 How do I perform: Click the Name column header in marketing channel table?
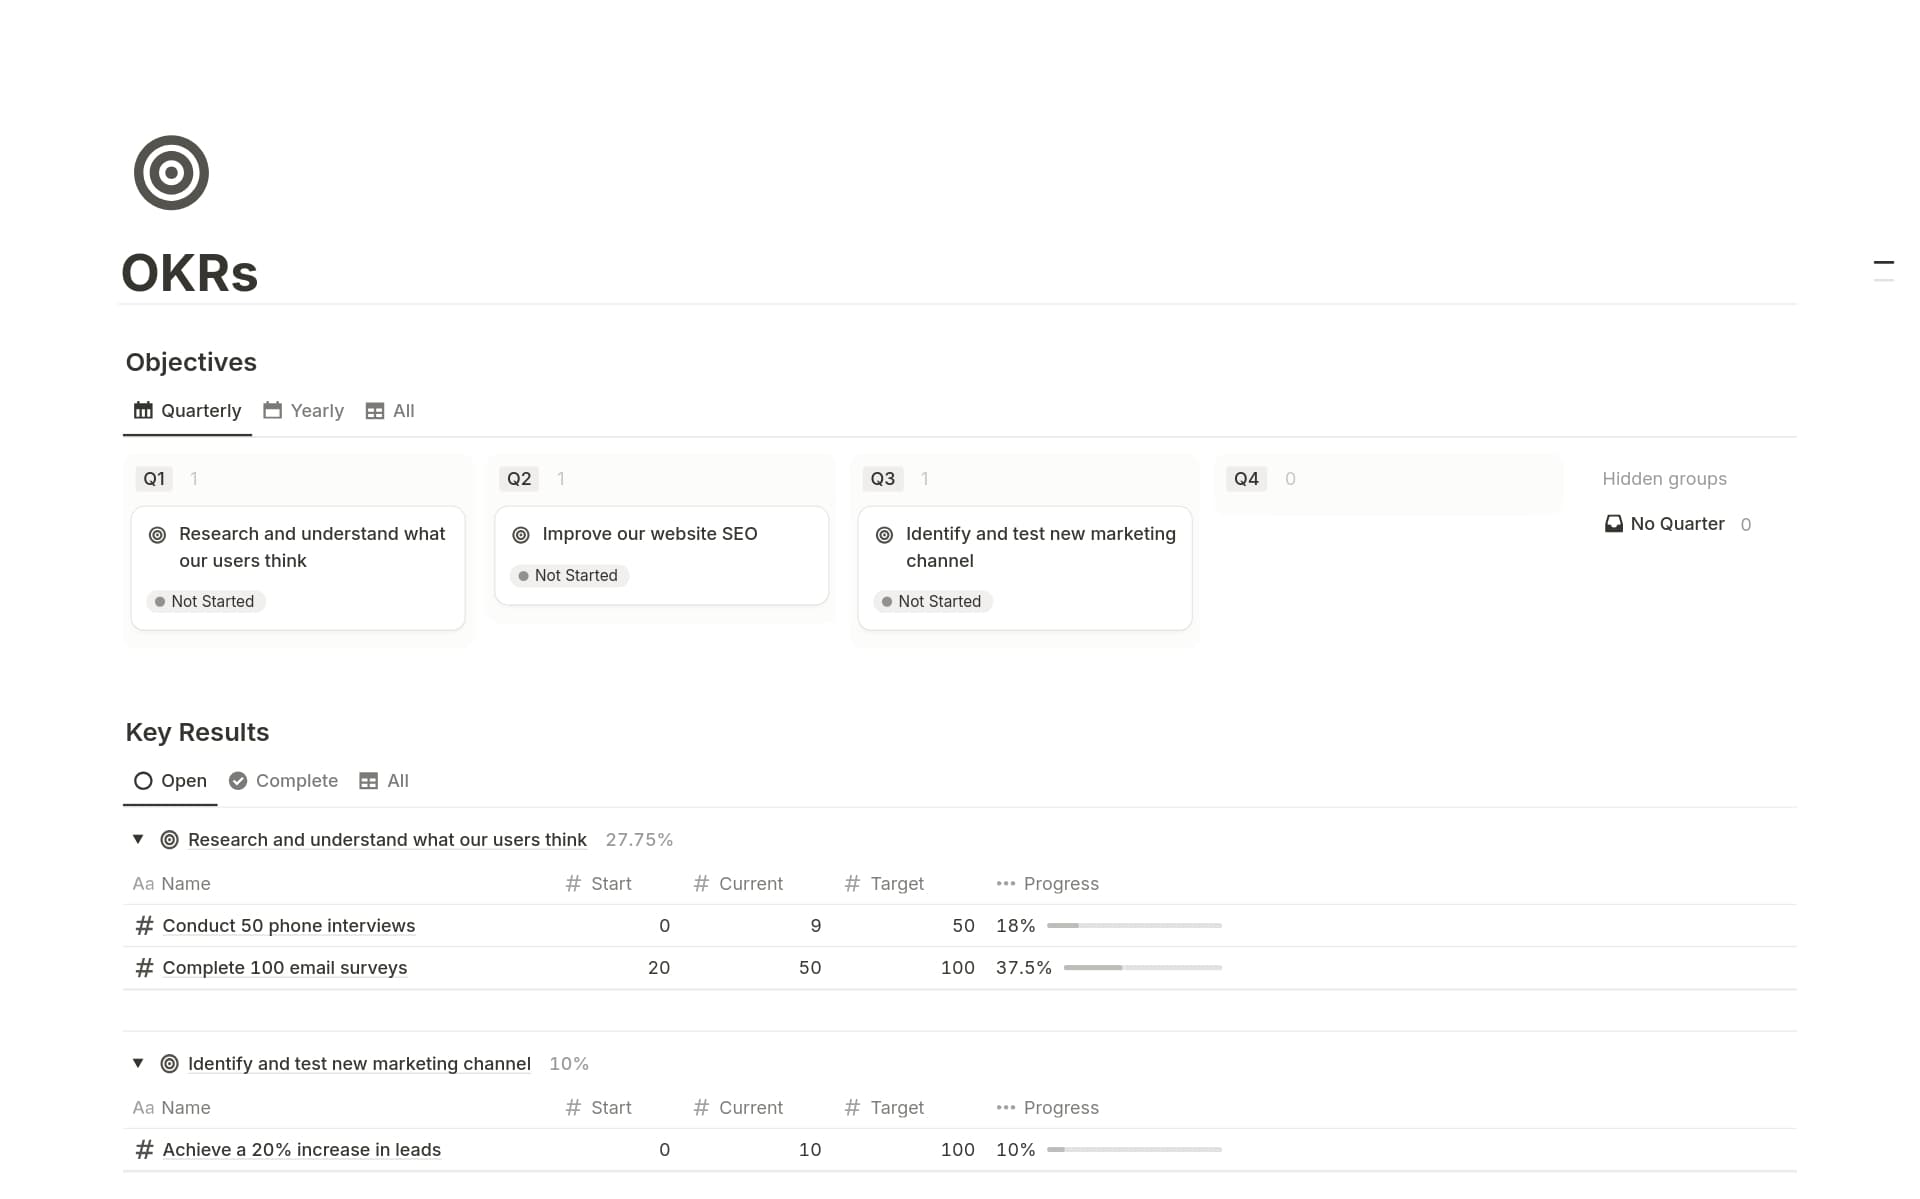click(171, 1108)
